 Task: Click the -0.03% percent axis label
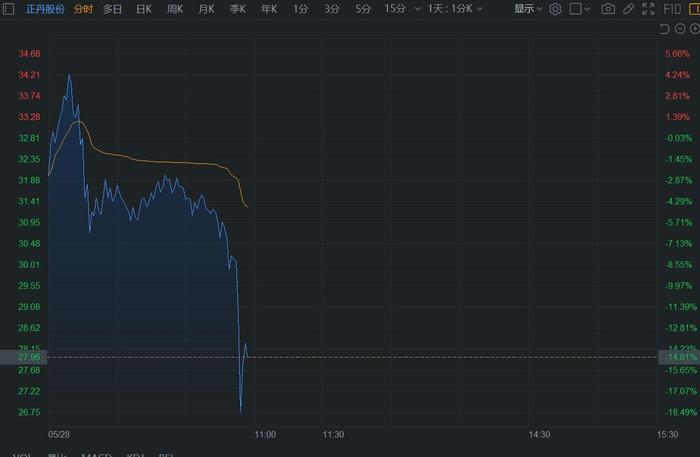(x=679, y=138)
